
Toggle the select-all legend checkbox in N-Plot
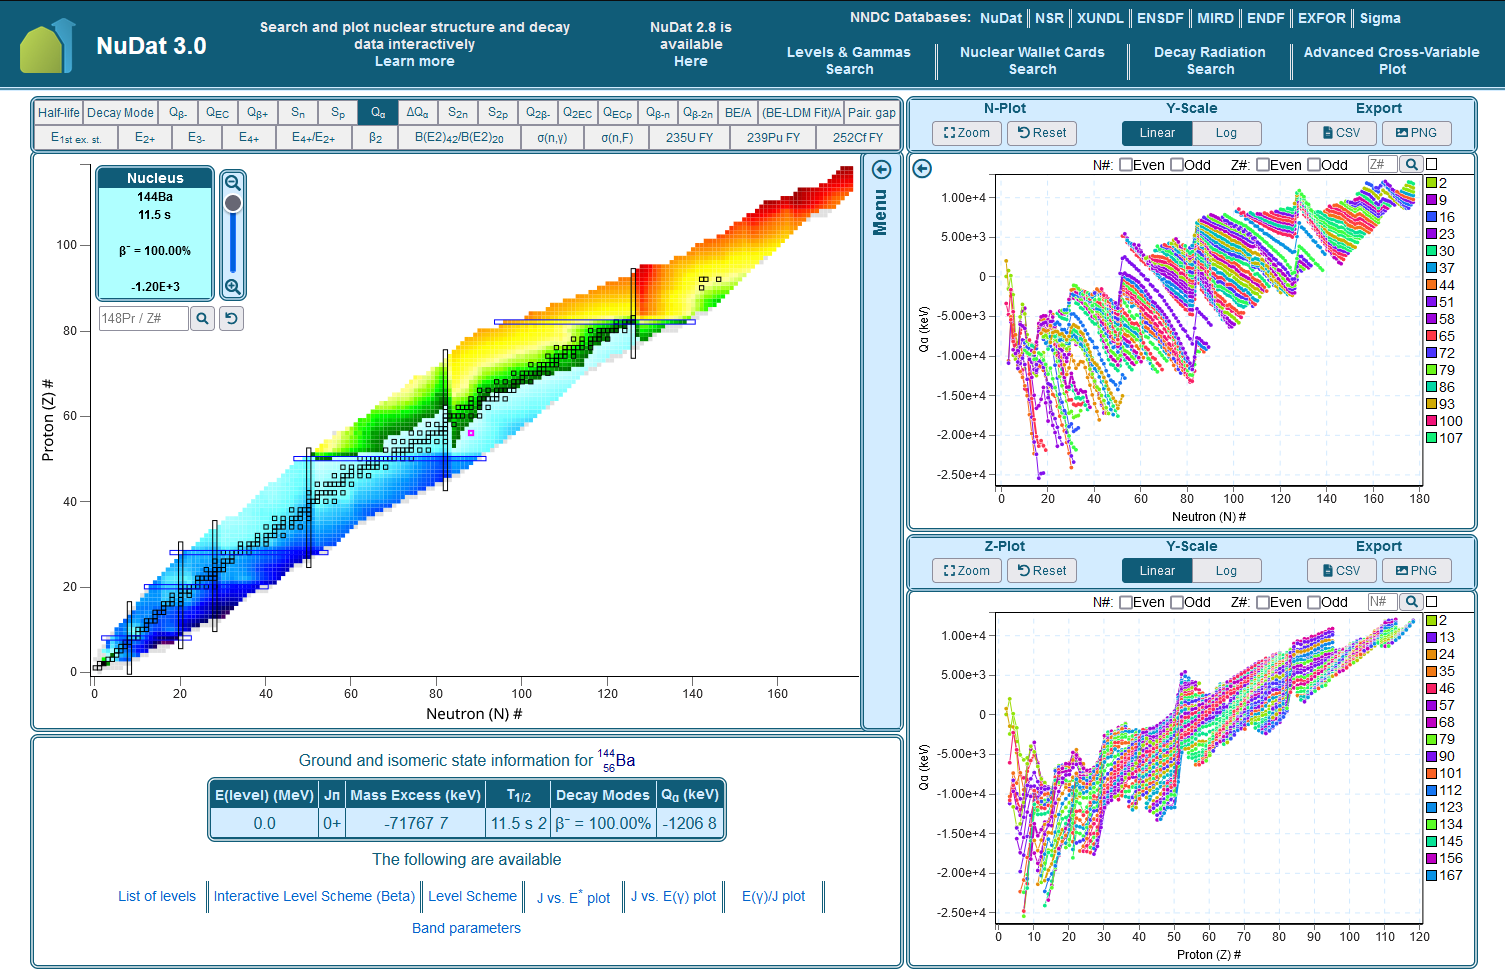[1432, 164]
